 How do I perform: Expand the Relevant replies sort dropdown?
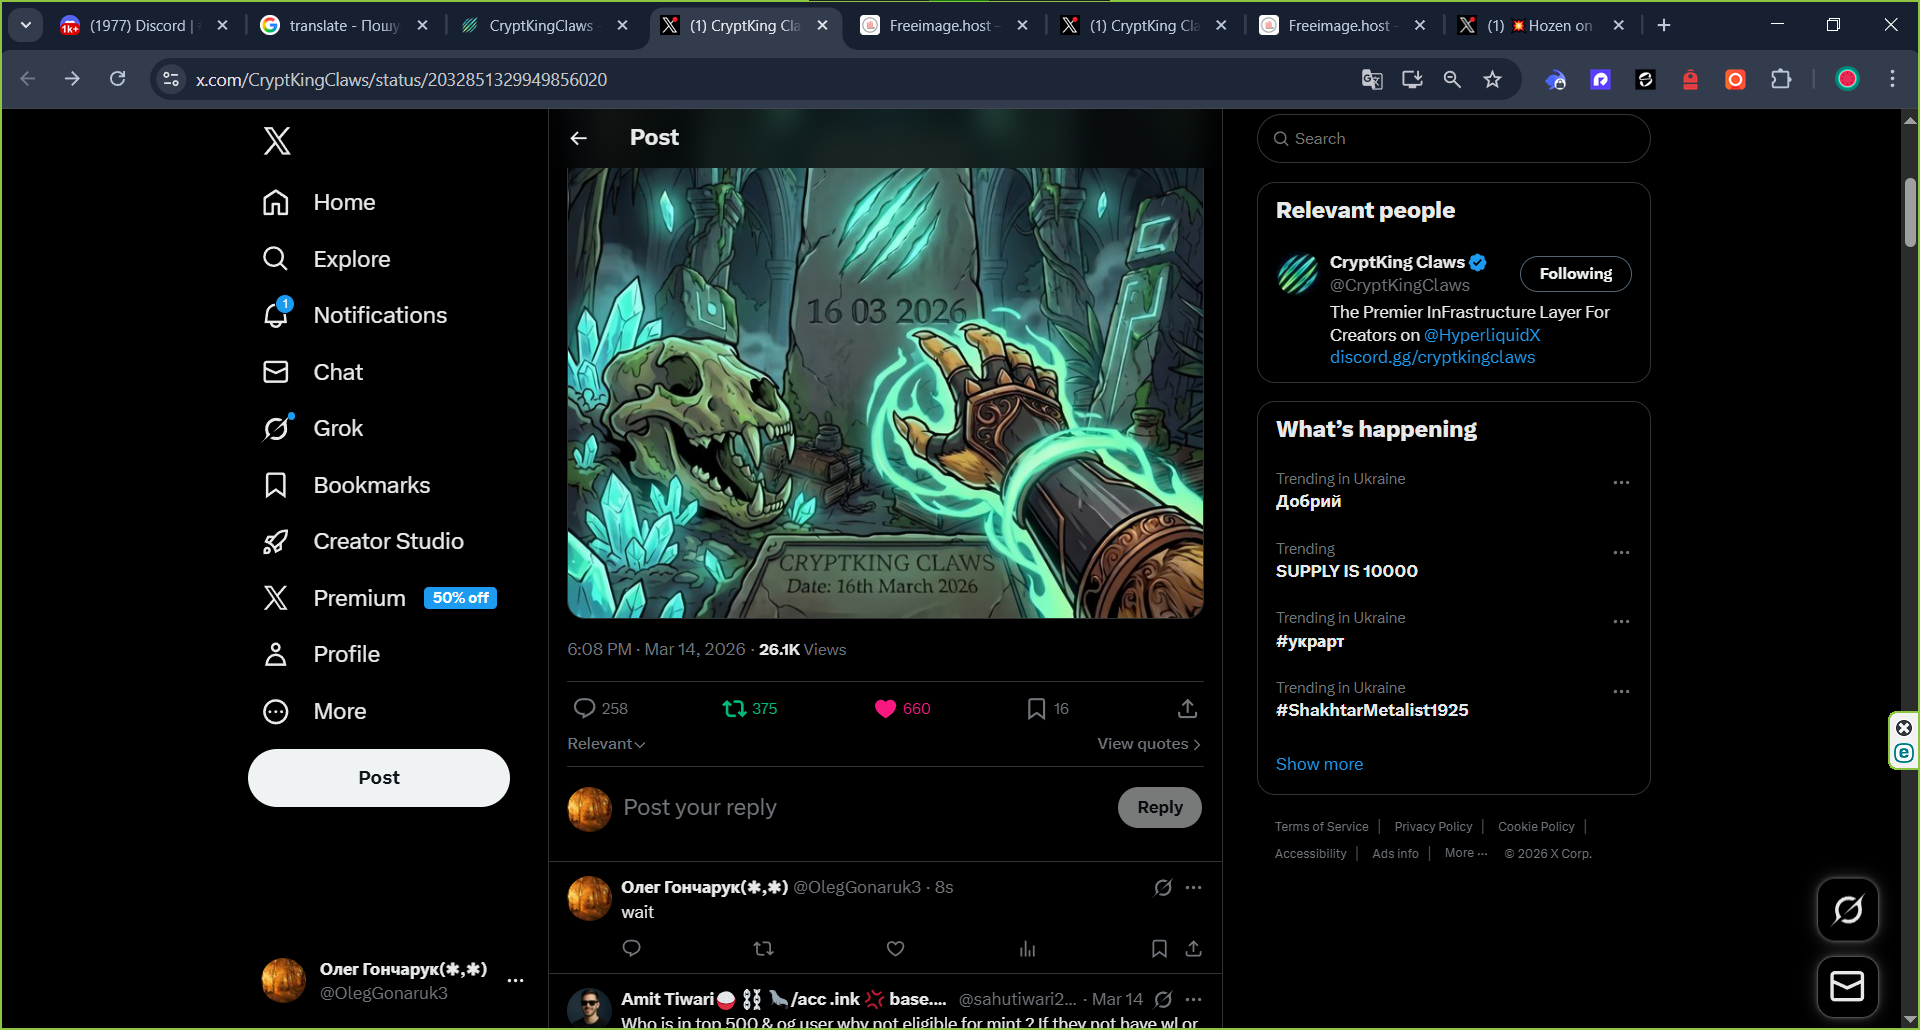click(606, 744)
